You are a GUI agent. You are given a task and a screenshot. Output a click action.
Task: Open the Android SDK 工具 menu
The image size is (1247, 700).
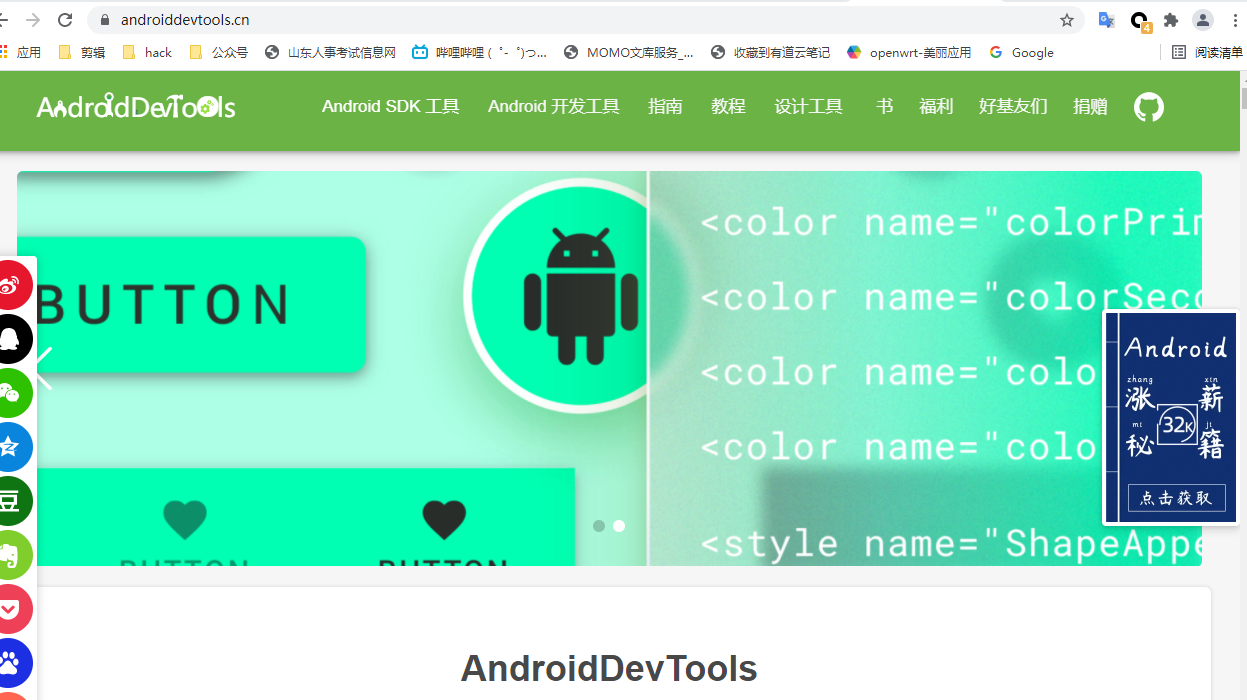[x=391, y=107]
